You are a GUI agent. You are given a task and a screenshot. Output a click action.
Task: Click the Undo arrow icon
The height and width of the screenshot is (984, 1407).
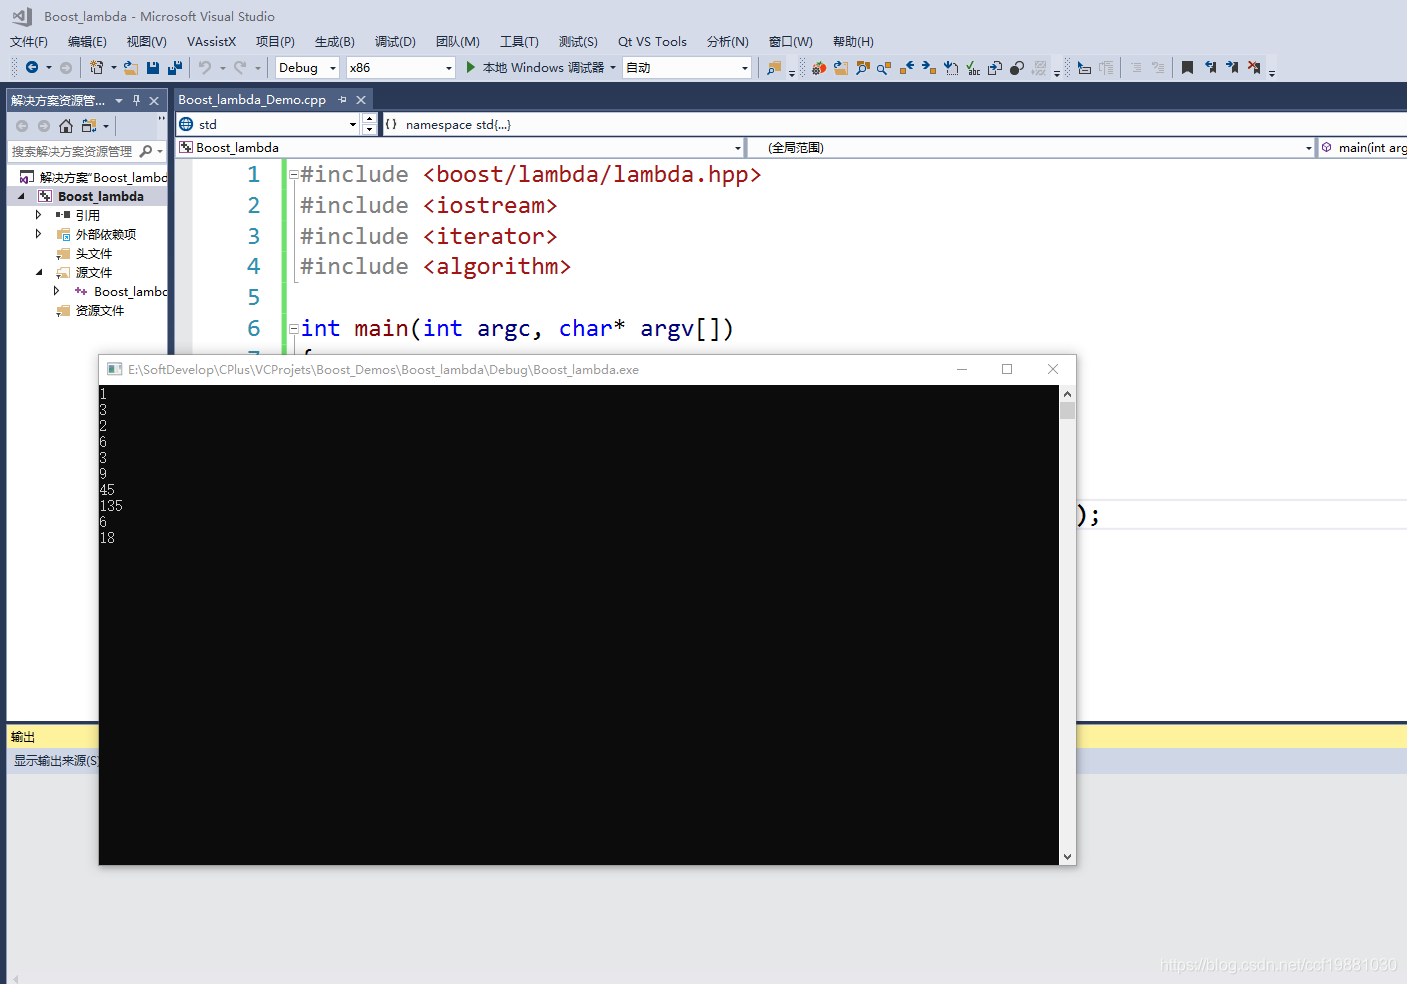(204, 67)
